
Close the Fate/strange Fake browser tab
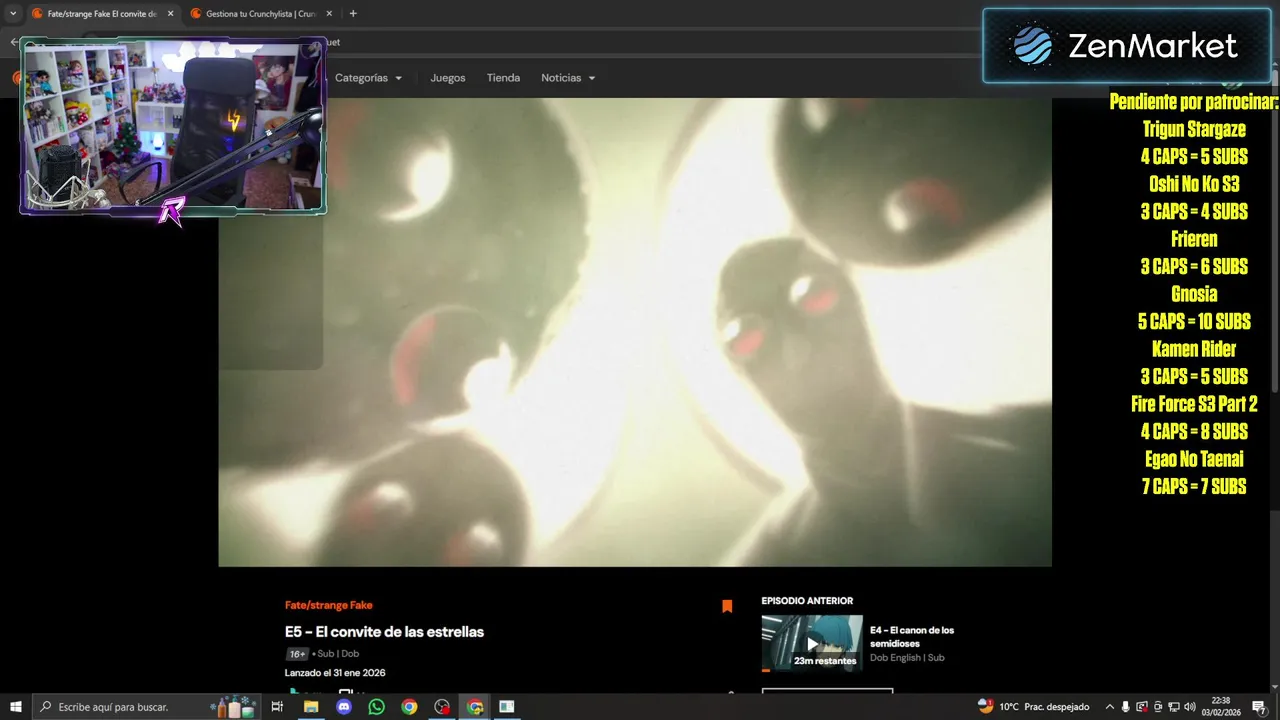click(170, 14)
